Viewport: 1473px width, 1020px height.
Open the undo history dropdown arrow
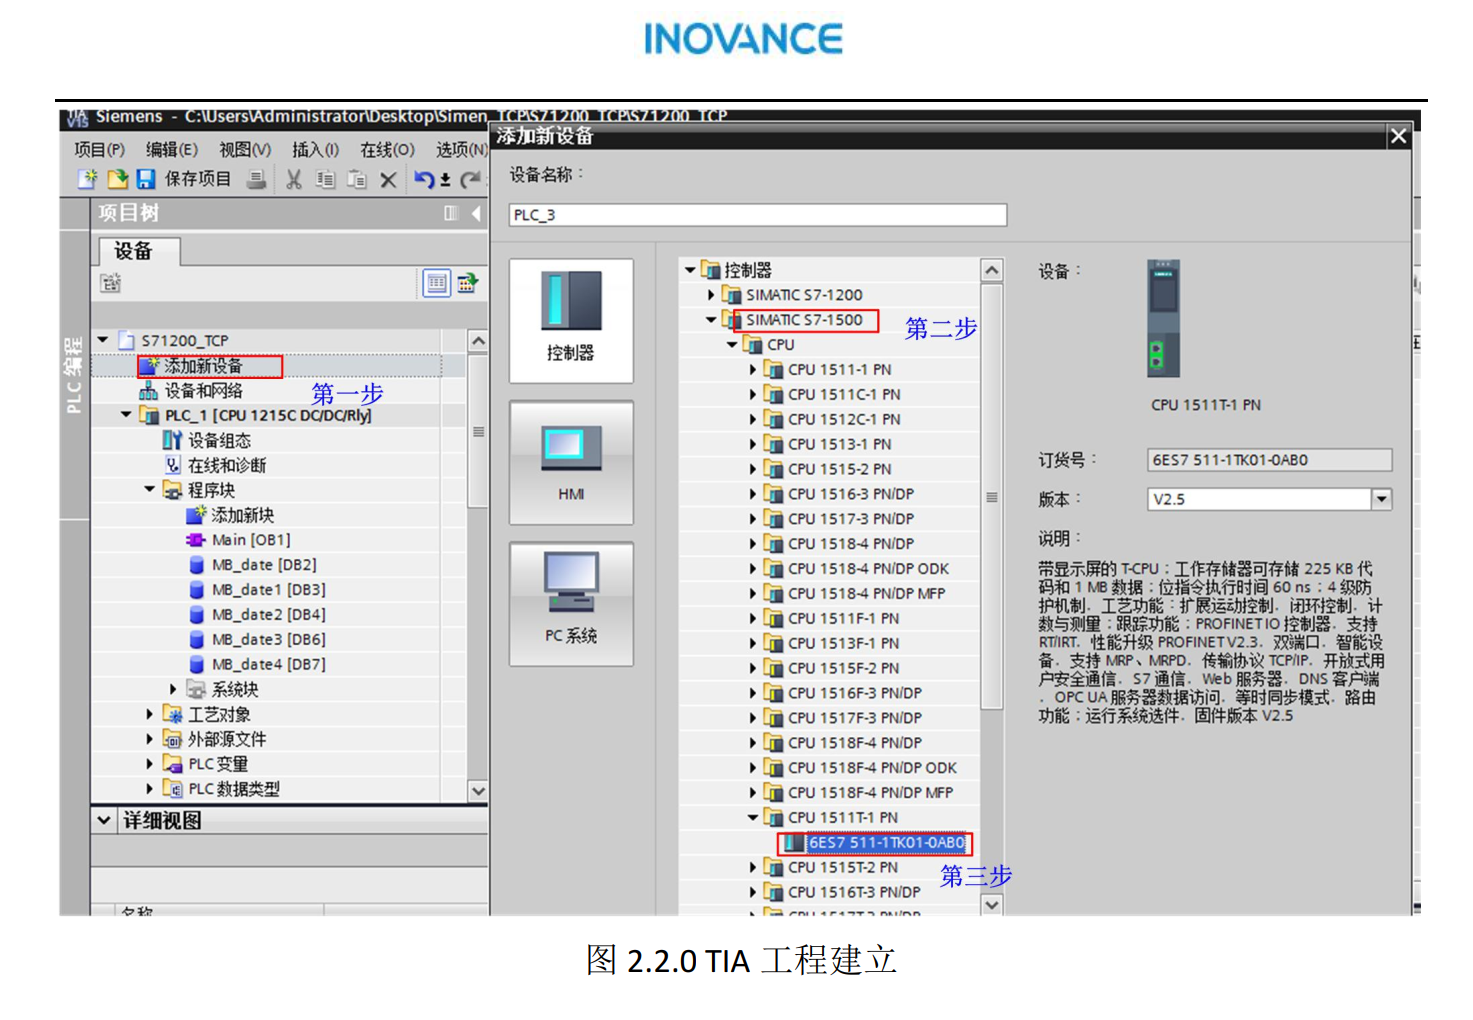(x=445, y=181)
